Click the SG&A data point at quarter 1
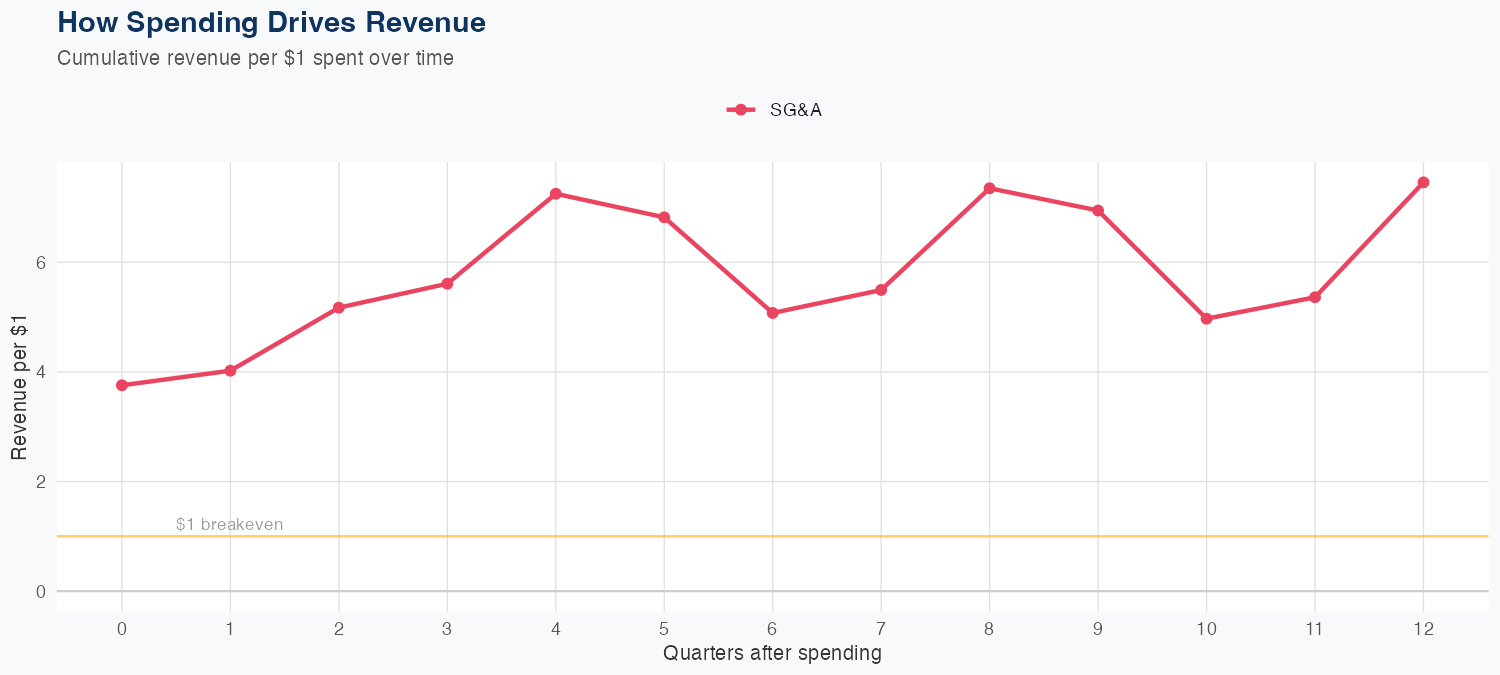The width and height of the screenshot is (1500, 675). click(x=230, y=371)
